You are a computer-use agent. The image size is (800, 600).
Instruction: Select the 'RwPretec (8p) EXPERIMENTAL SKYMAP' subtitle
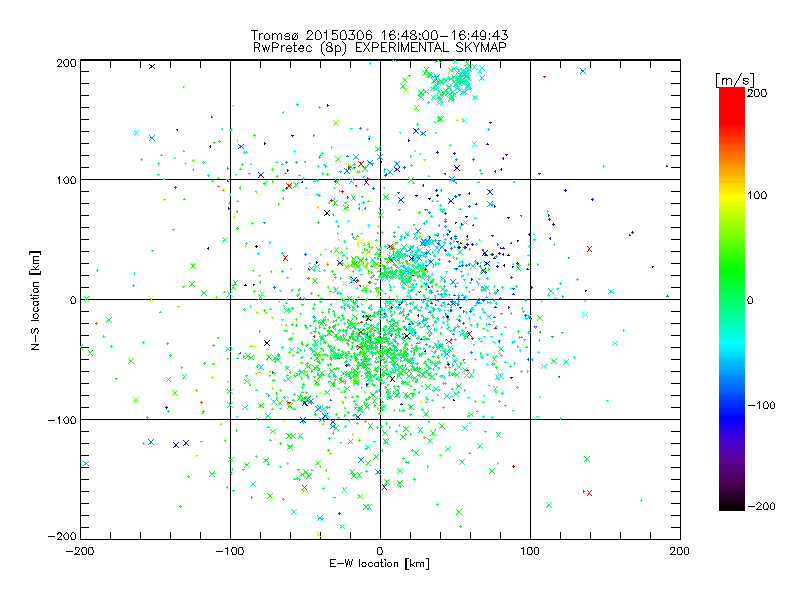[380, 48]
